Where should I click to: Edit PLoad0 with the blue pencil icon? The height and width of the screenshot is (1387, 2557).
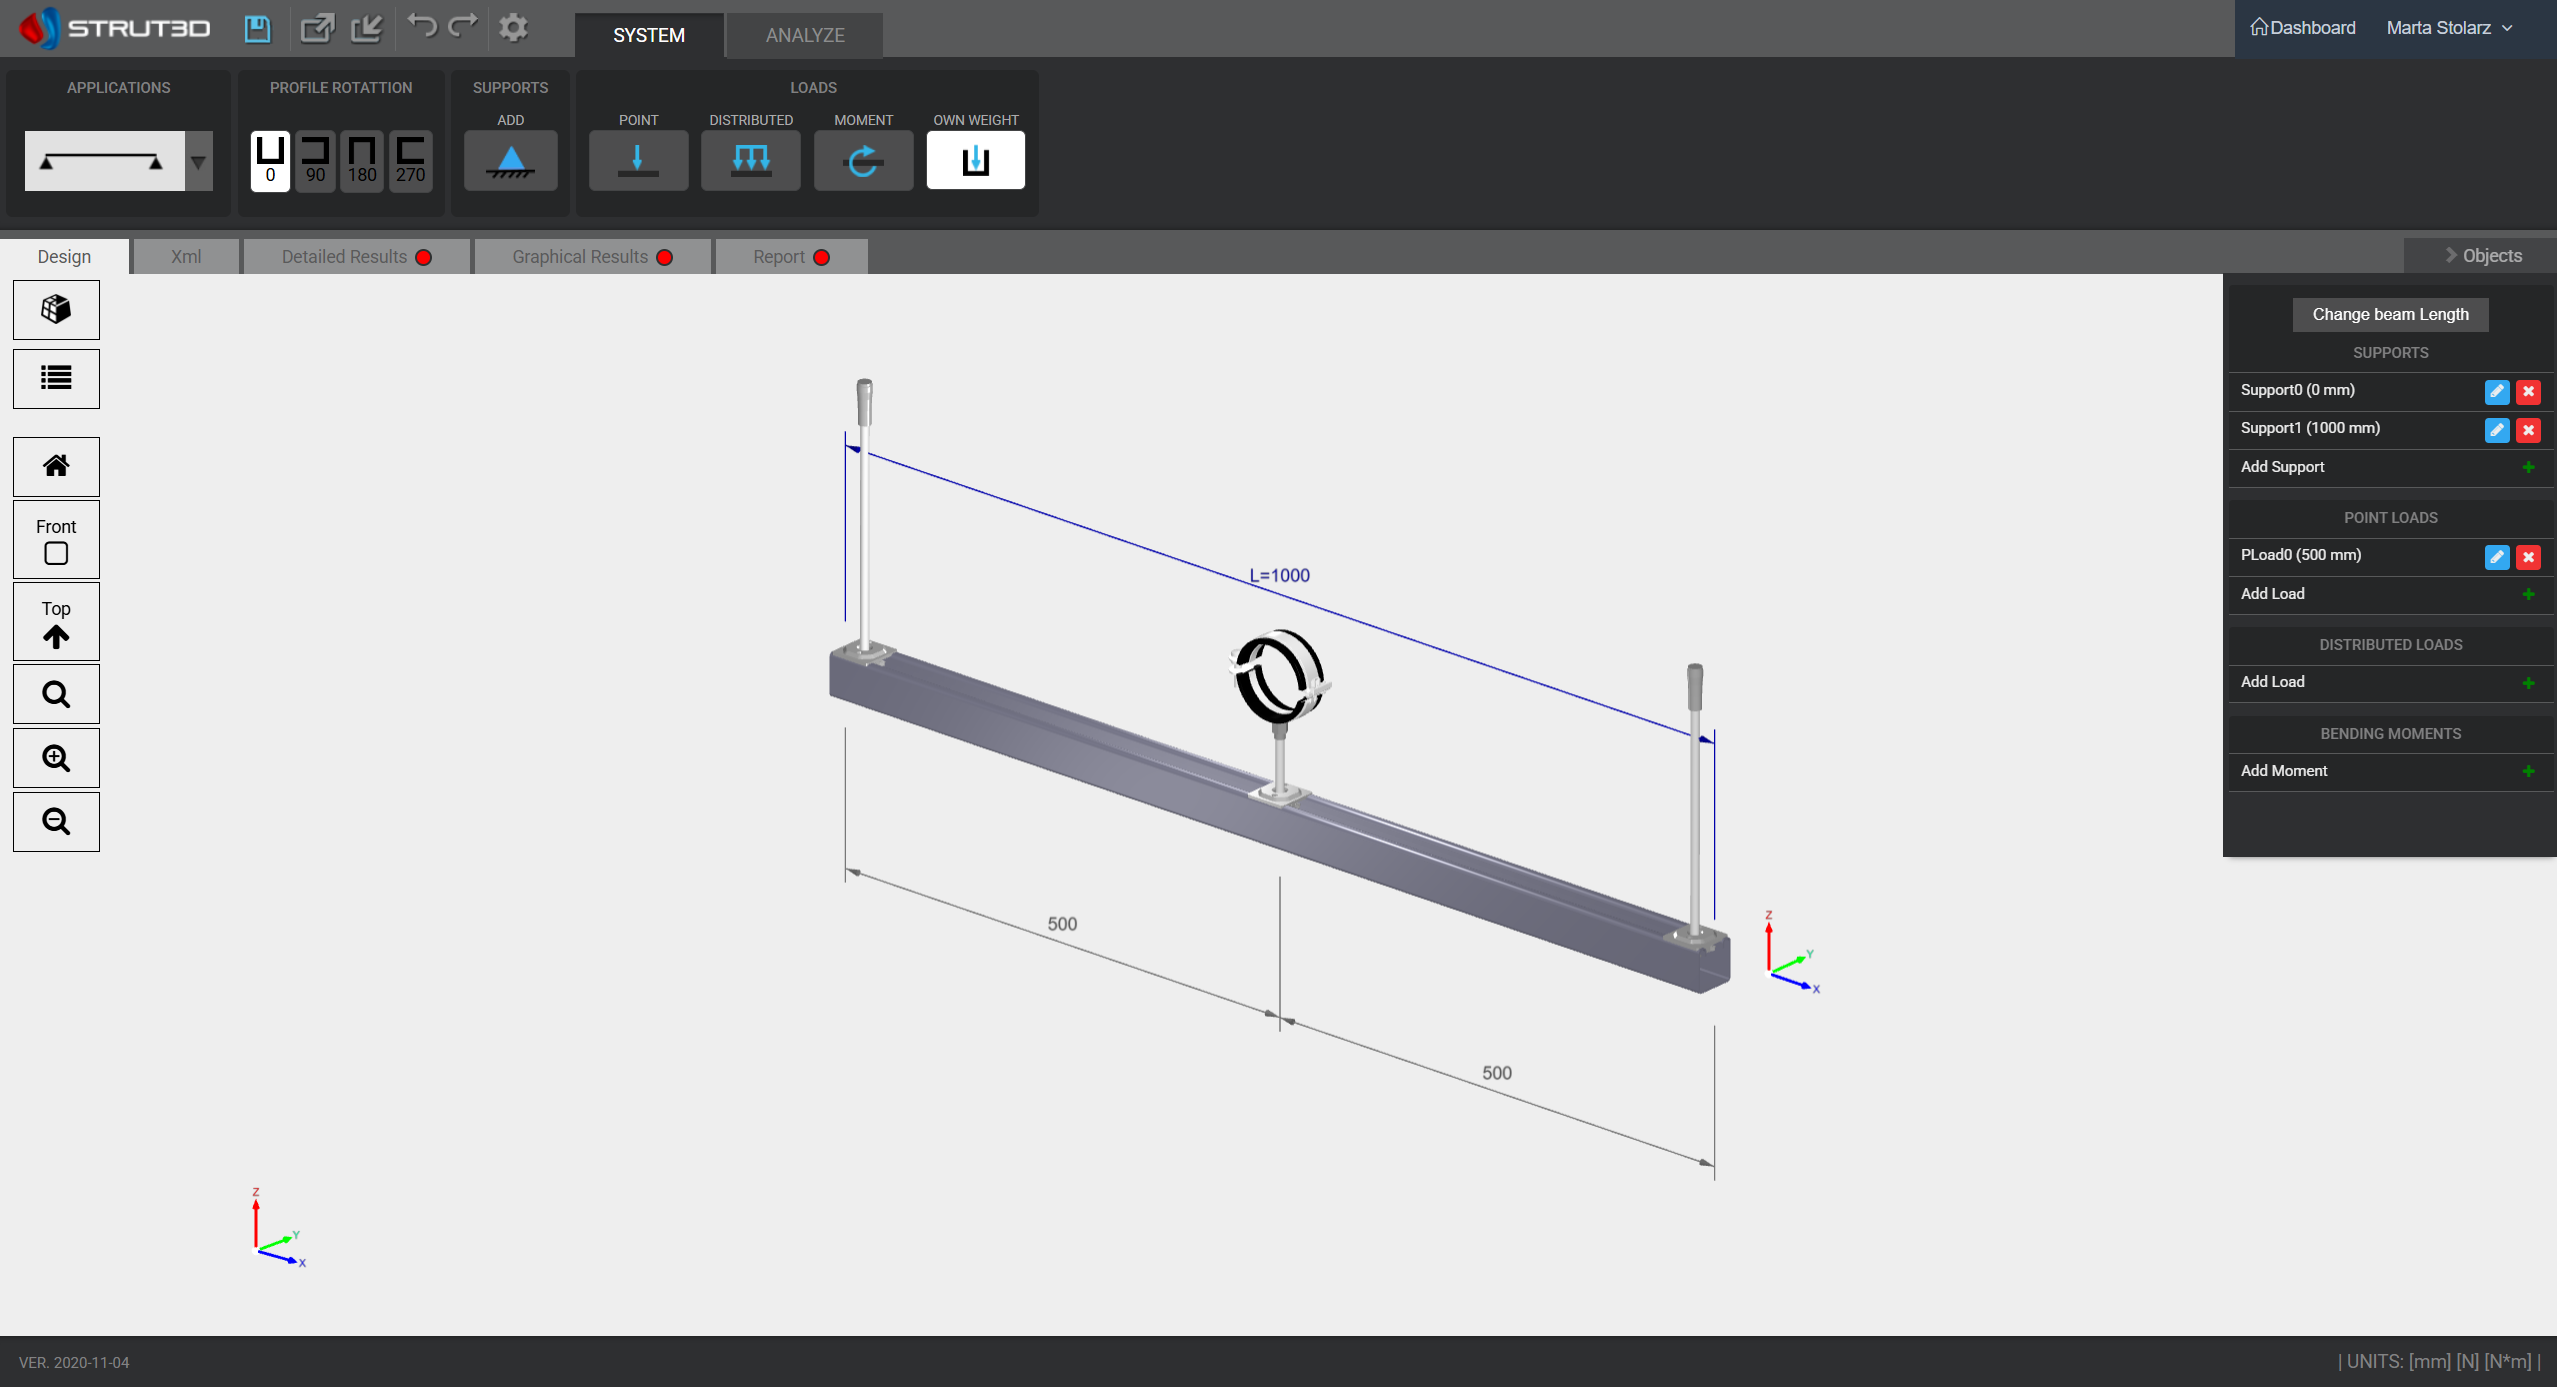point(2495,557)
